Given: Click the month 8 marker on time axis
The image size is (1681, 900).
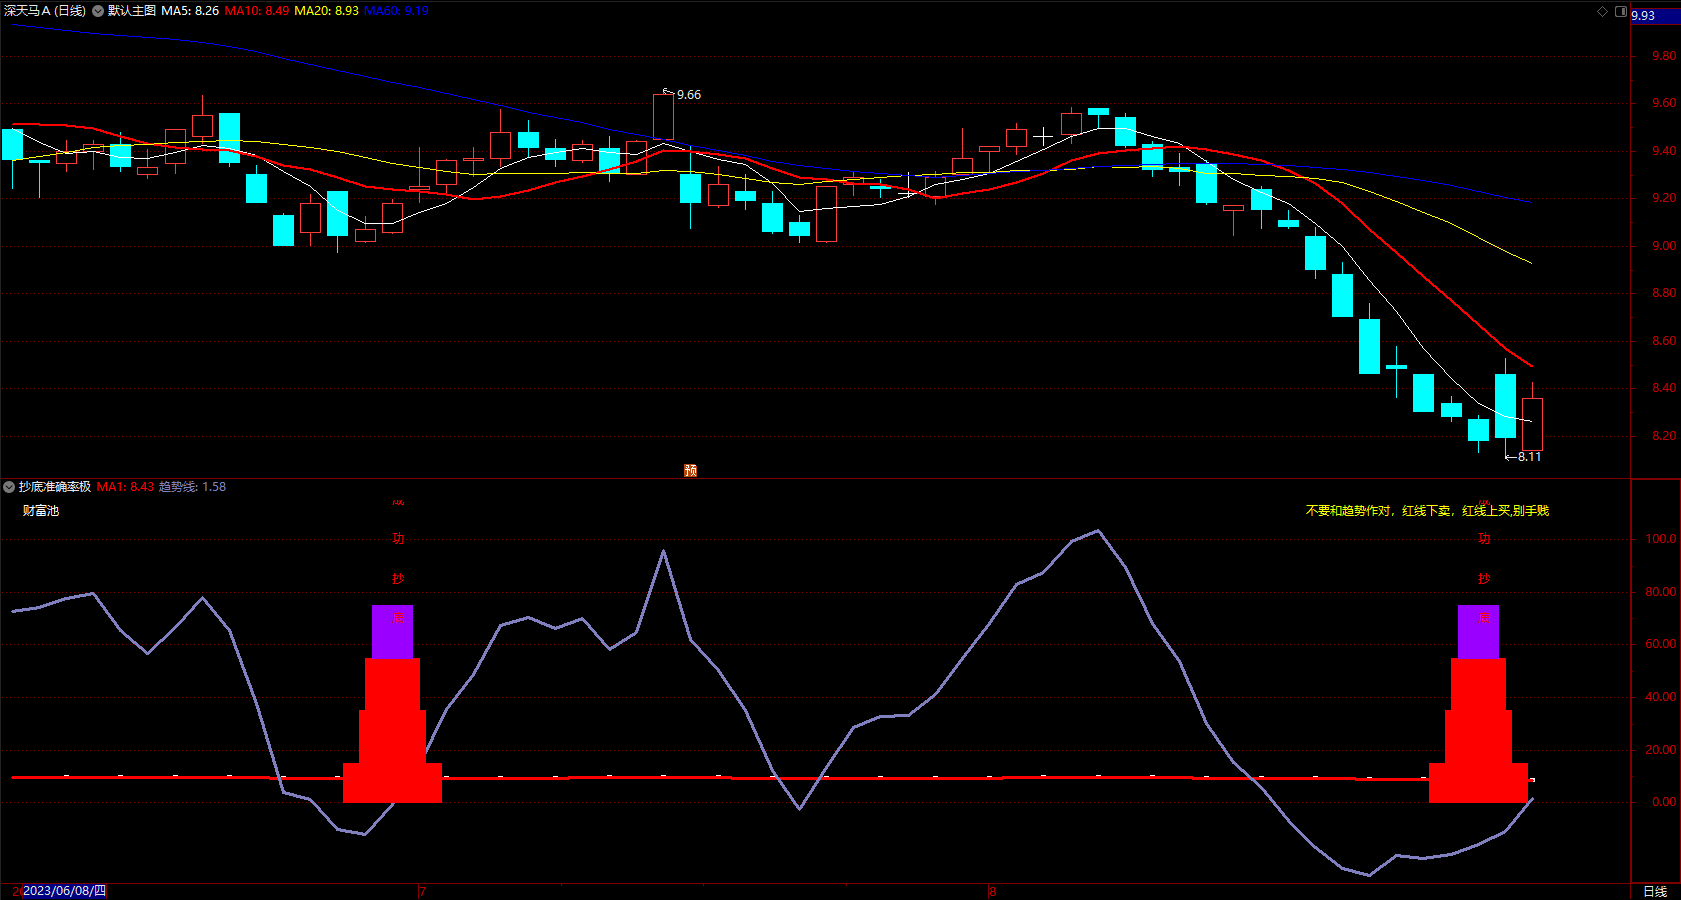Looking at the screenshot, I should click(x=992, y=891).
